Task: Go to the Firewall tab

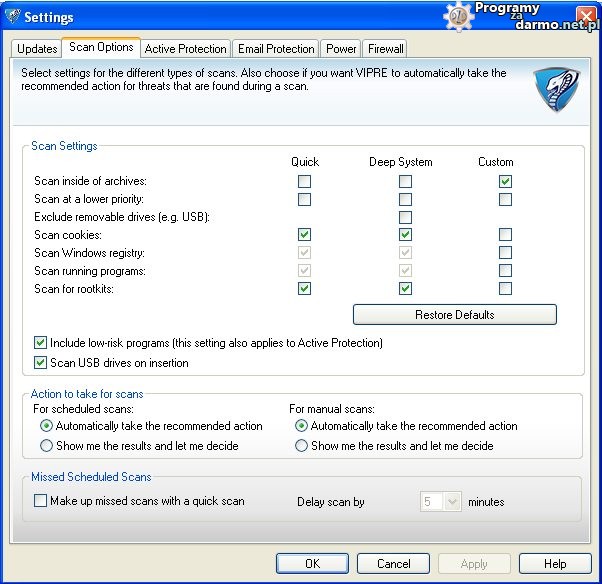Action: tap(385, 49)
